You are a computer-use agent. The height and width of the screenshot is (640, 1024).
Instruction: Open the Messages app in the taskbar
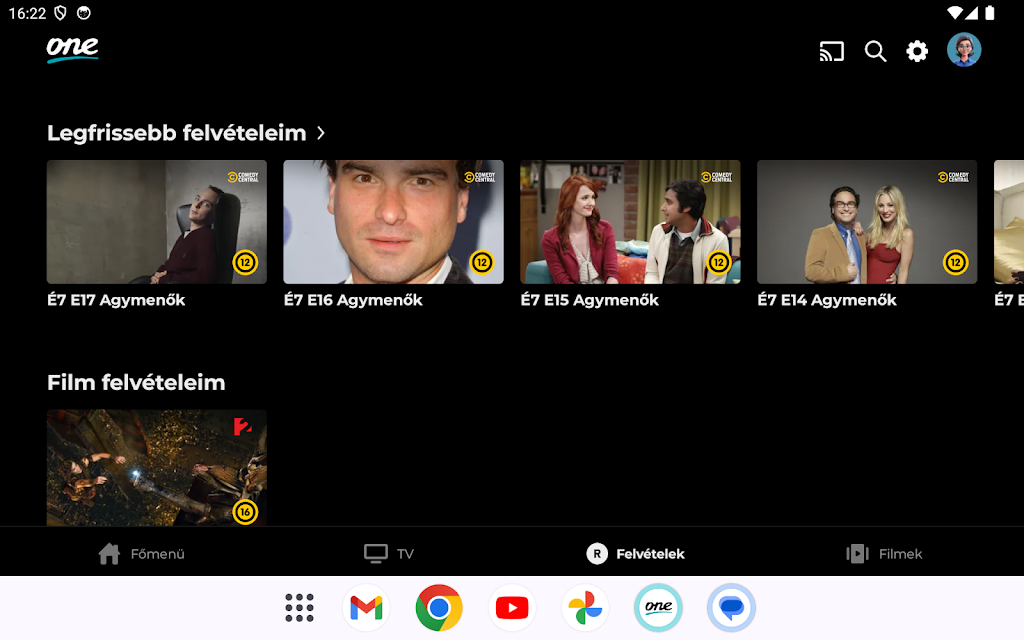coord(731,607)
